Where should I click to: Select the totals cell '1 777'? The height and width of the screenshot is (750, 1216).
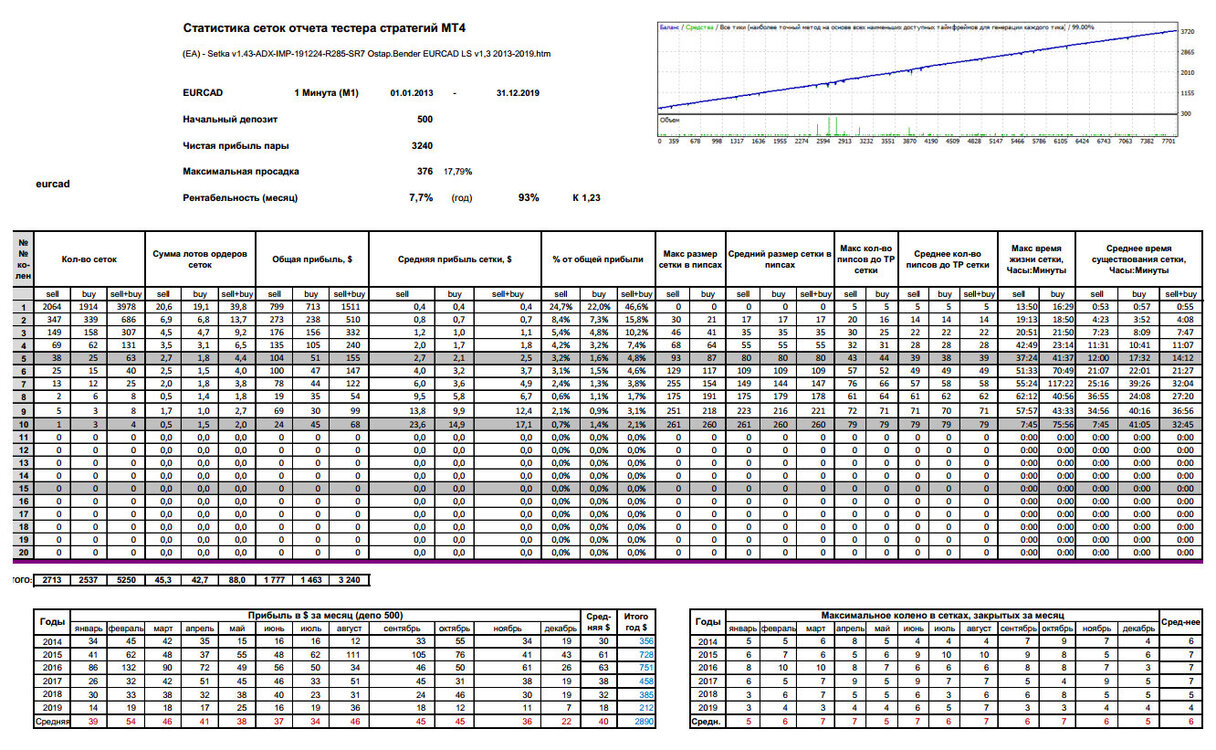274,580
